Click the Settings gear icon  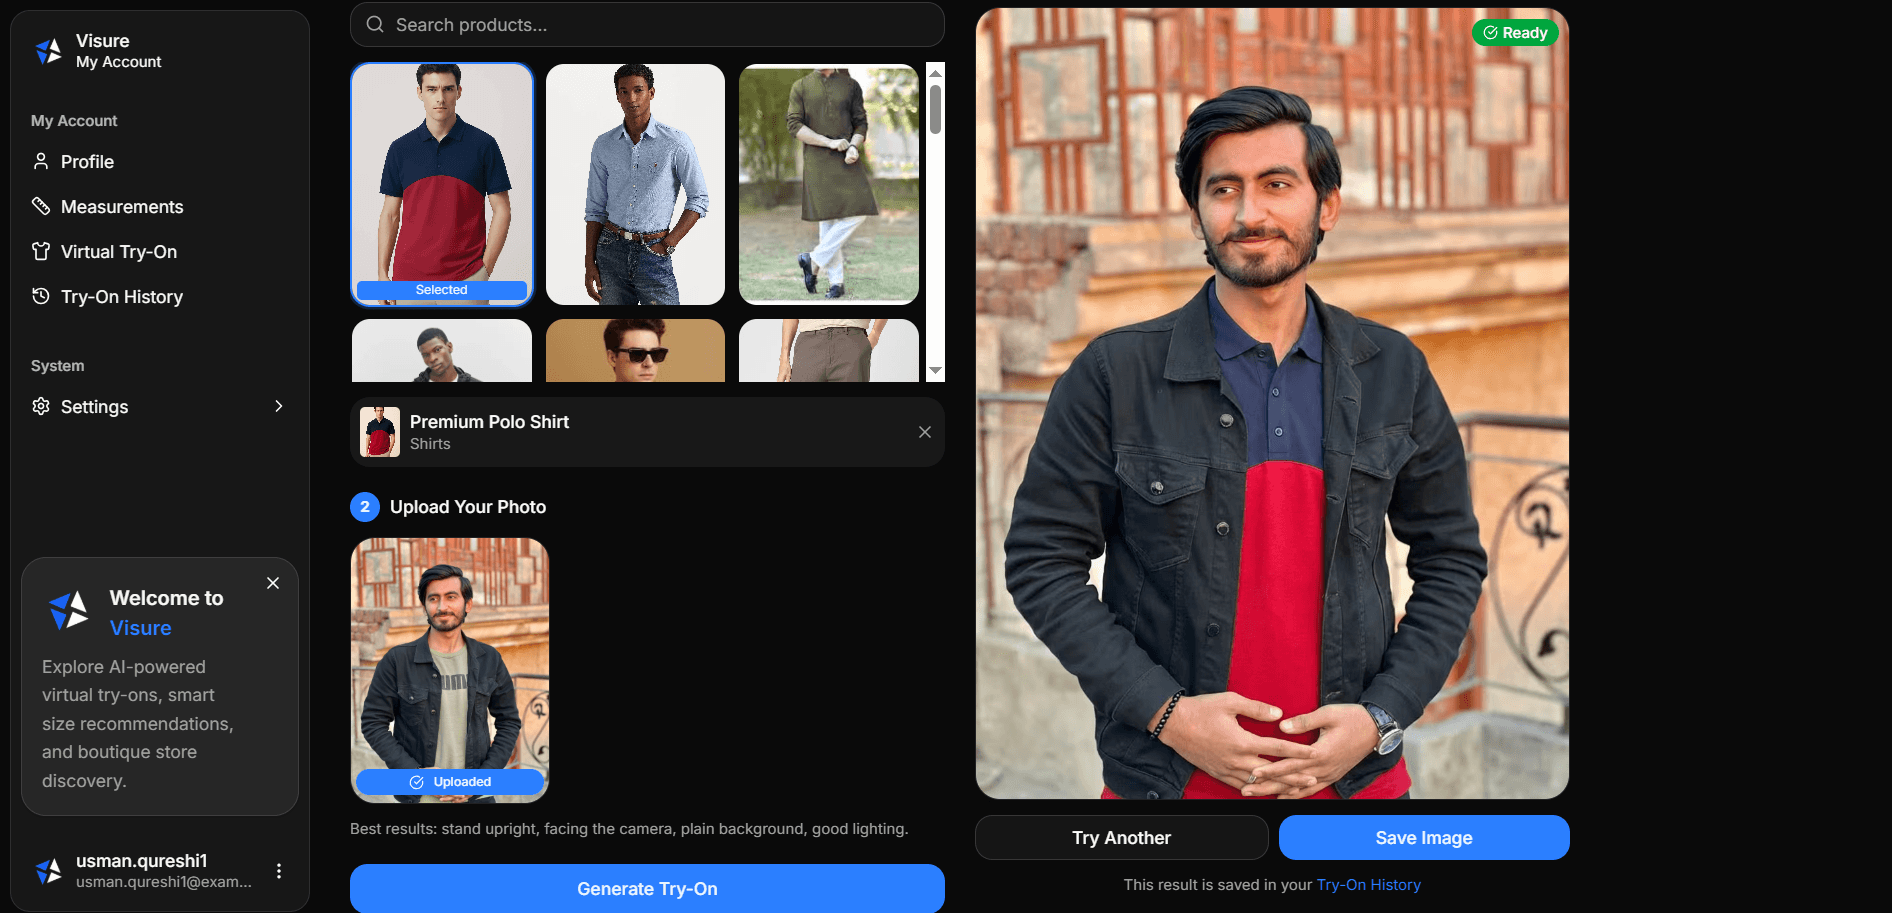41,407
